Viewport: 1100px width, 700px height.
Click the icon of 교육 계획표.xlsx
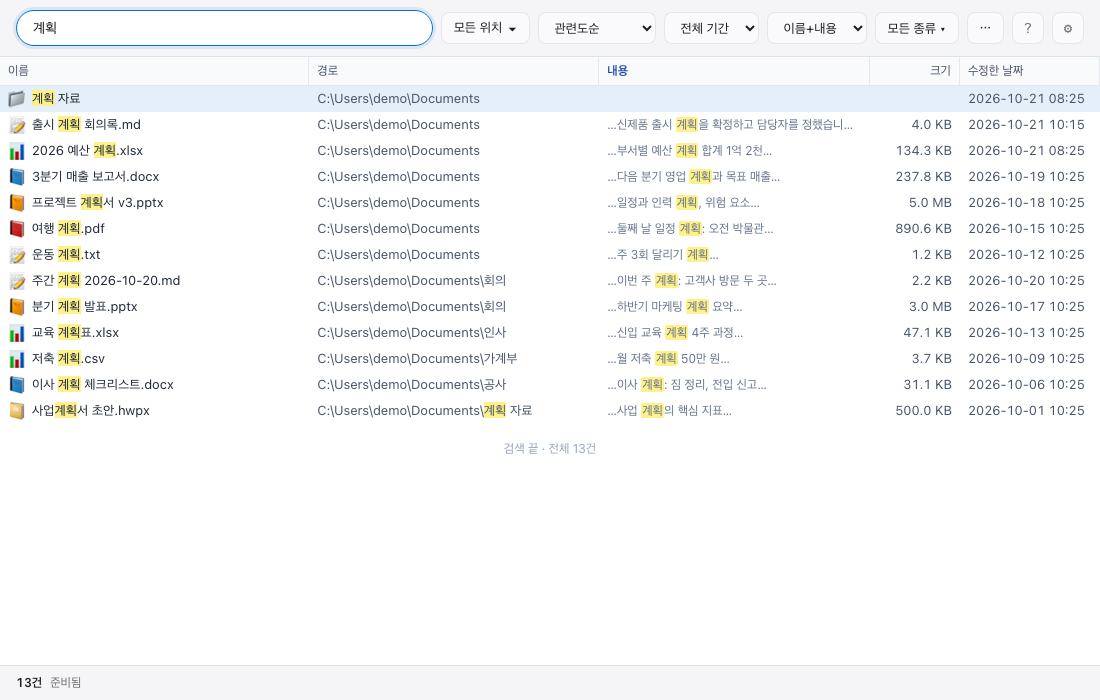[x=17, y=332]
